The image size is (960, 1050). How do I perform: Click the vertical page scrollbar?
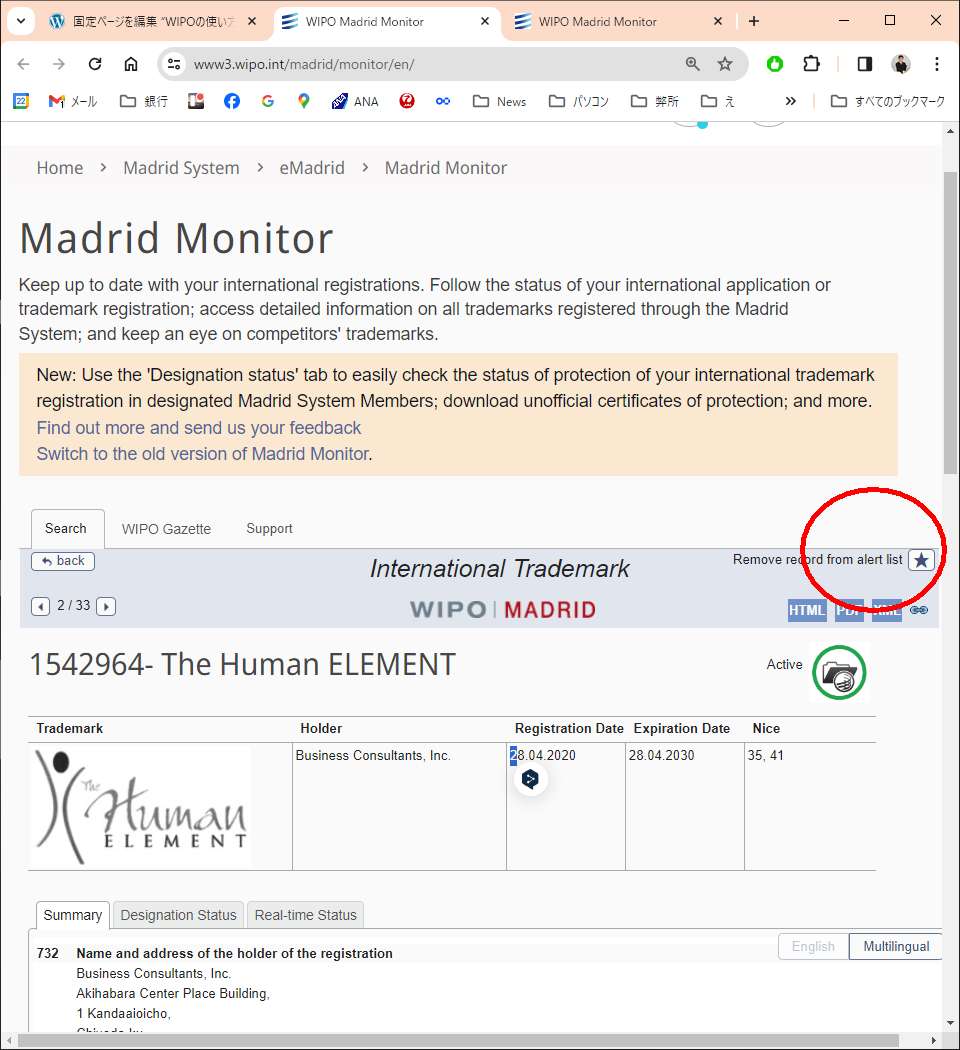click(950, 321)
